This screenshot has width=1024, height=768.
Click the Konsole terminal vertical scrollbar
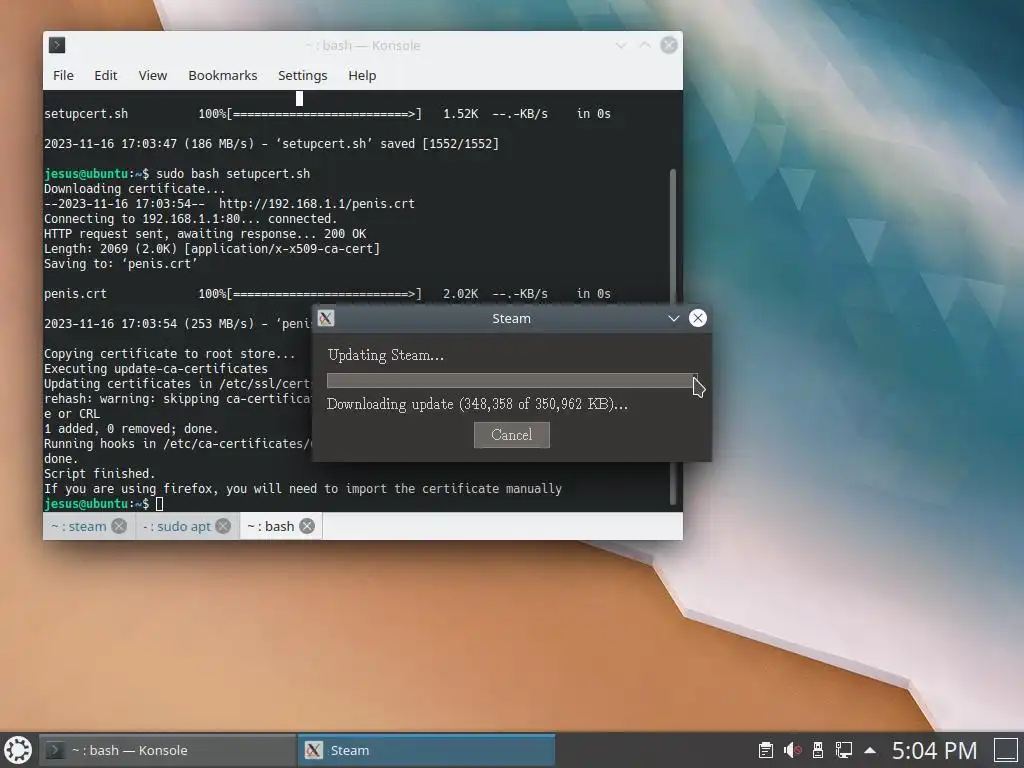click(x=673, y=337)
